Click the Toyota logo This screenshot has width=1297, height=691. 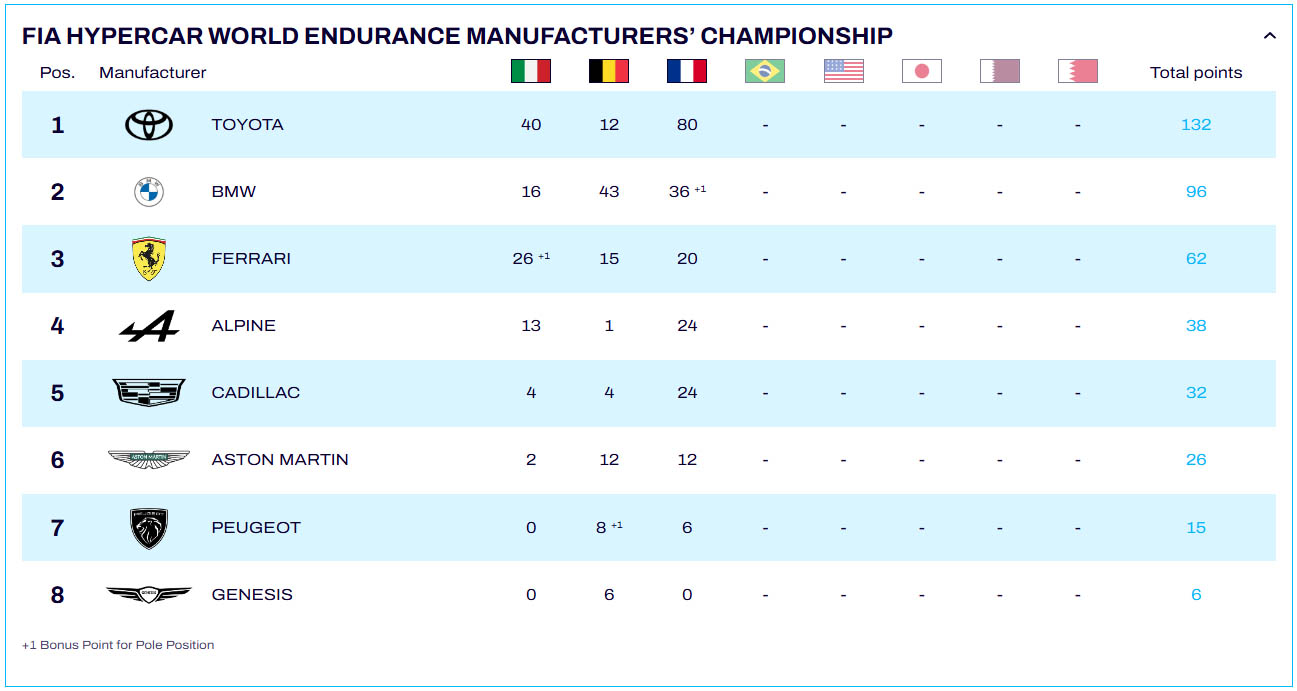[x=149, y=125]
